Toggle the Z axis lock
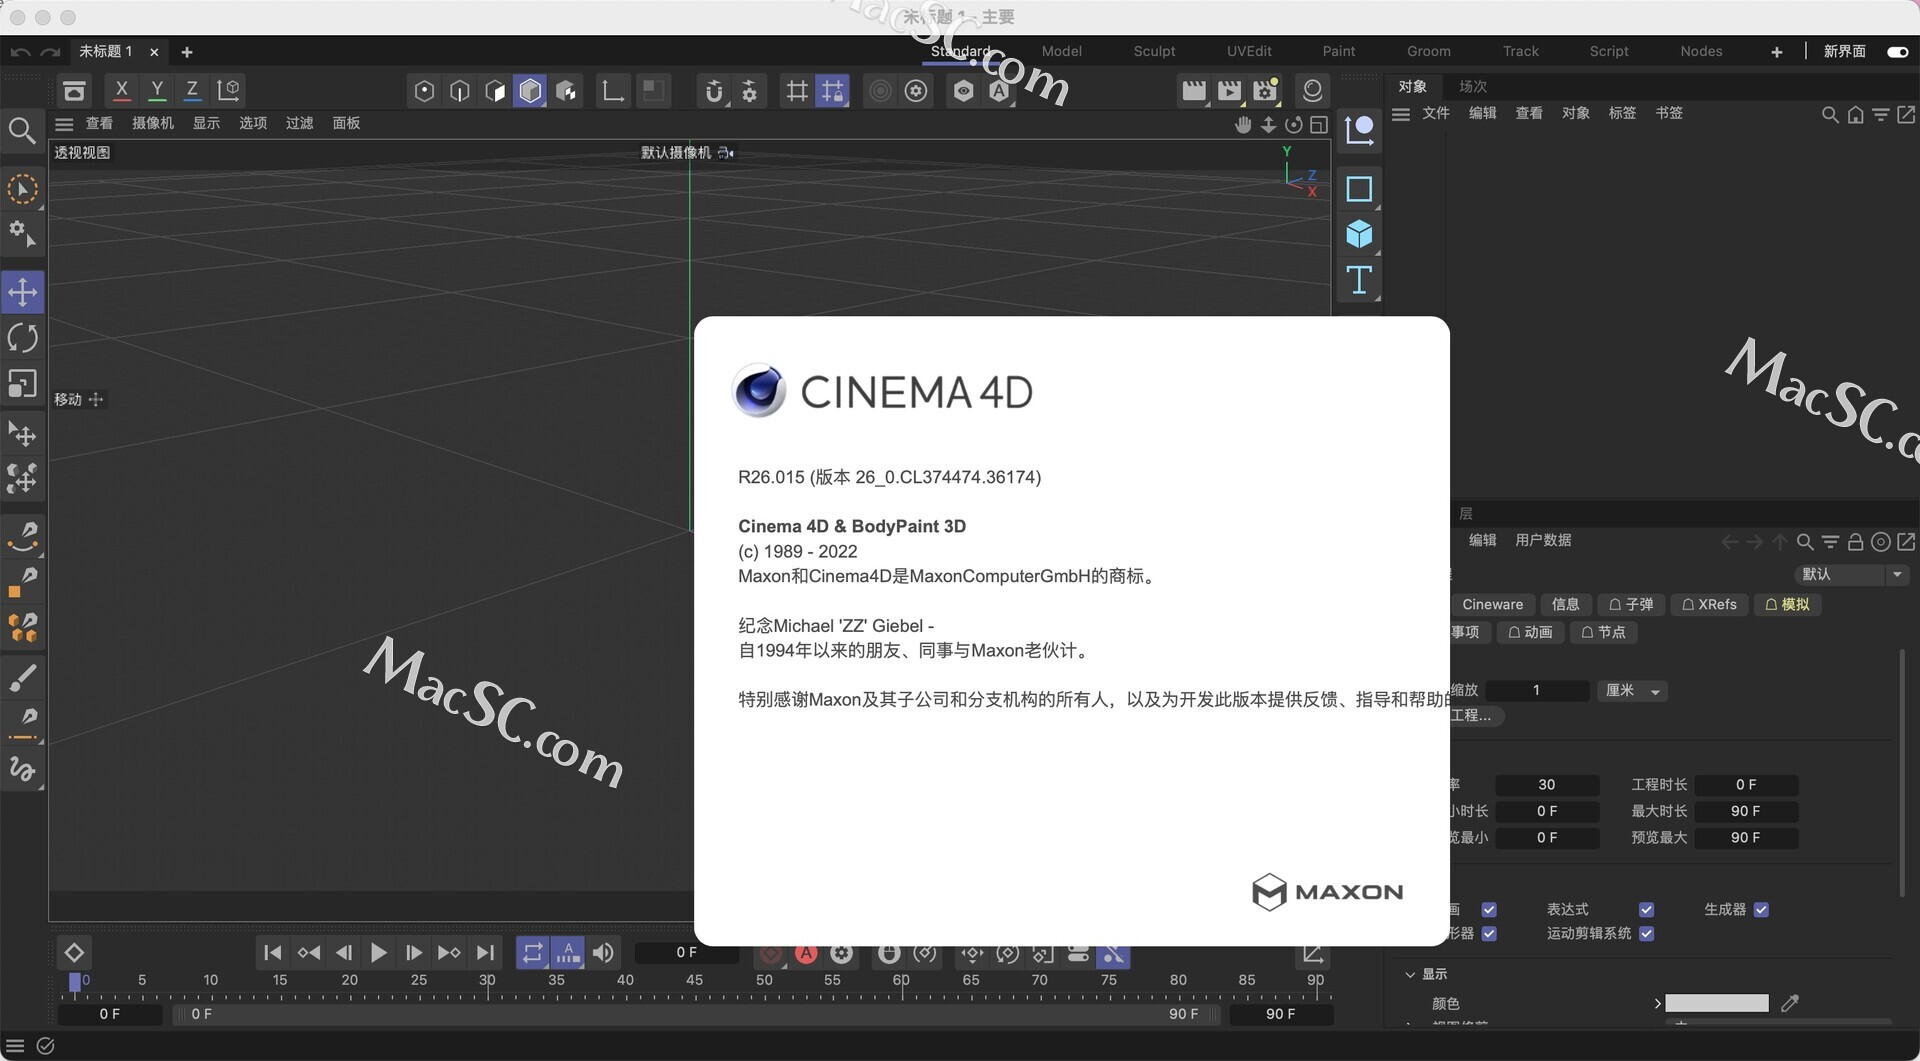The height and width of the screenshot is (1061, 1920). pyautogui.click(x=192, y=90)
